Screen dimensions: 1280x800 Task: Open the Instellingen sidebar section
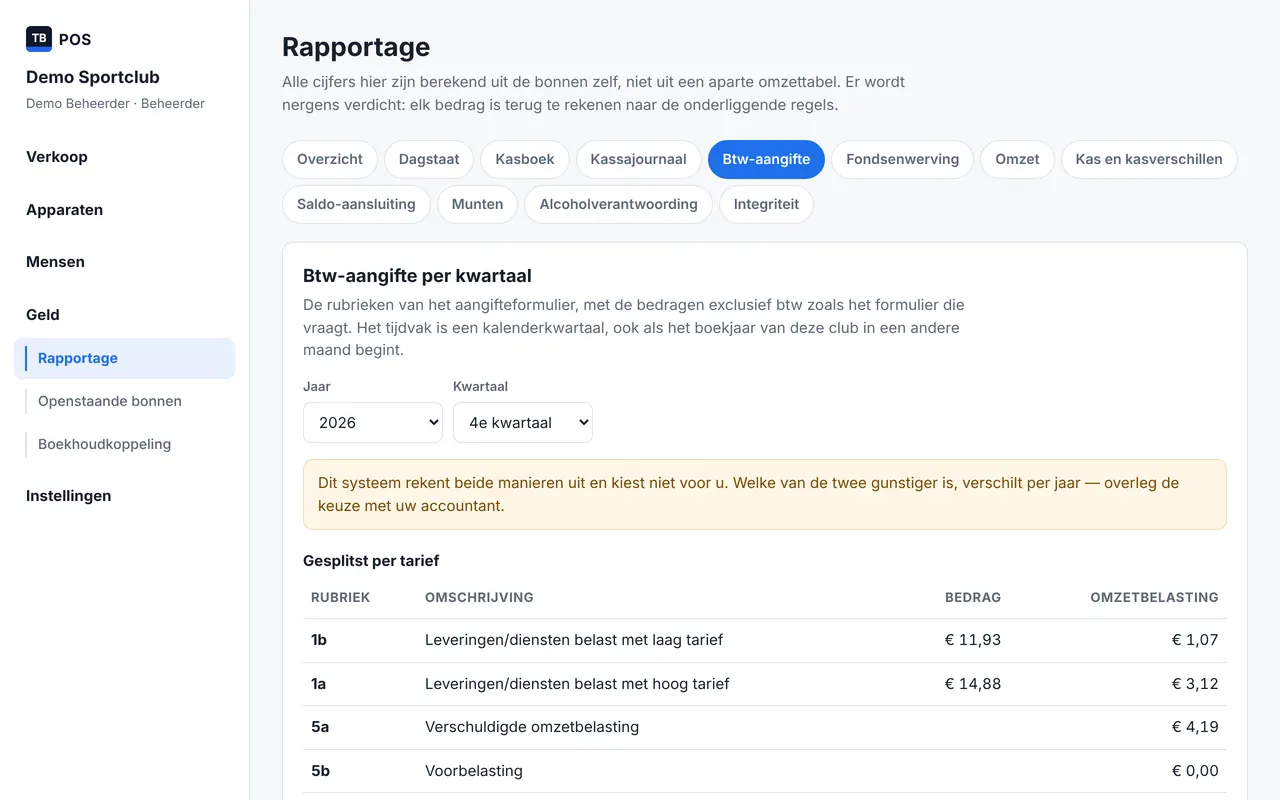click(x=68, y=496)
